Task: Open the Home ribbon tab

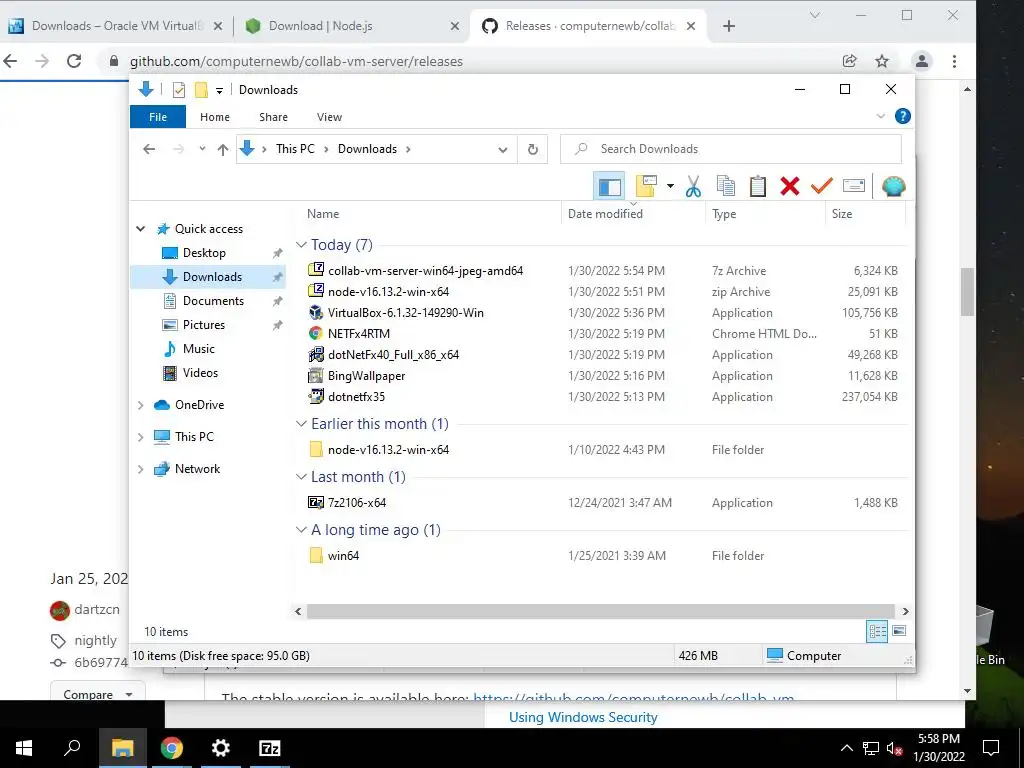Action: pyautogui.click(x=215, y=117)
